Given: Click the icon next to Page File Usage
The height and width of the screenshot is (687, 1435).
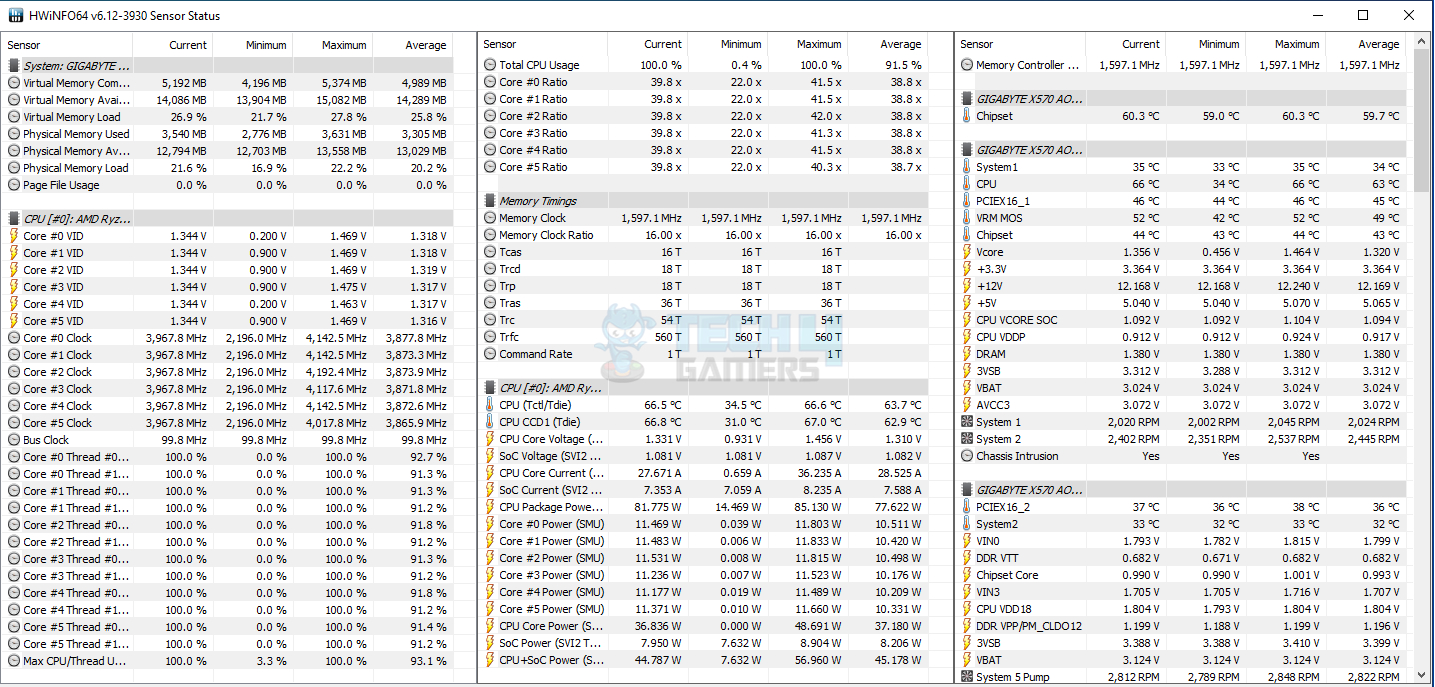Looking at the screenshot, I should click(x=14, y=185).
